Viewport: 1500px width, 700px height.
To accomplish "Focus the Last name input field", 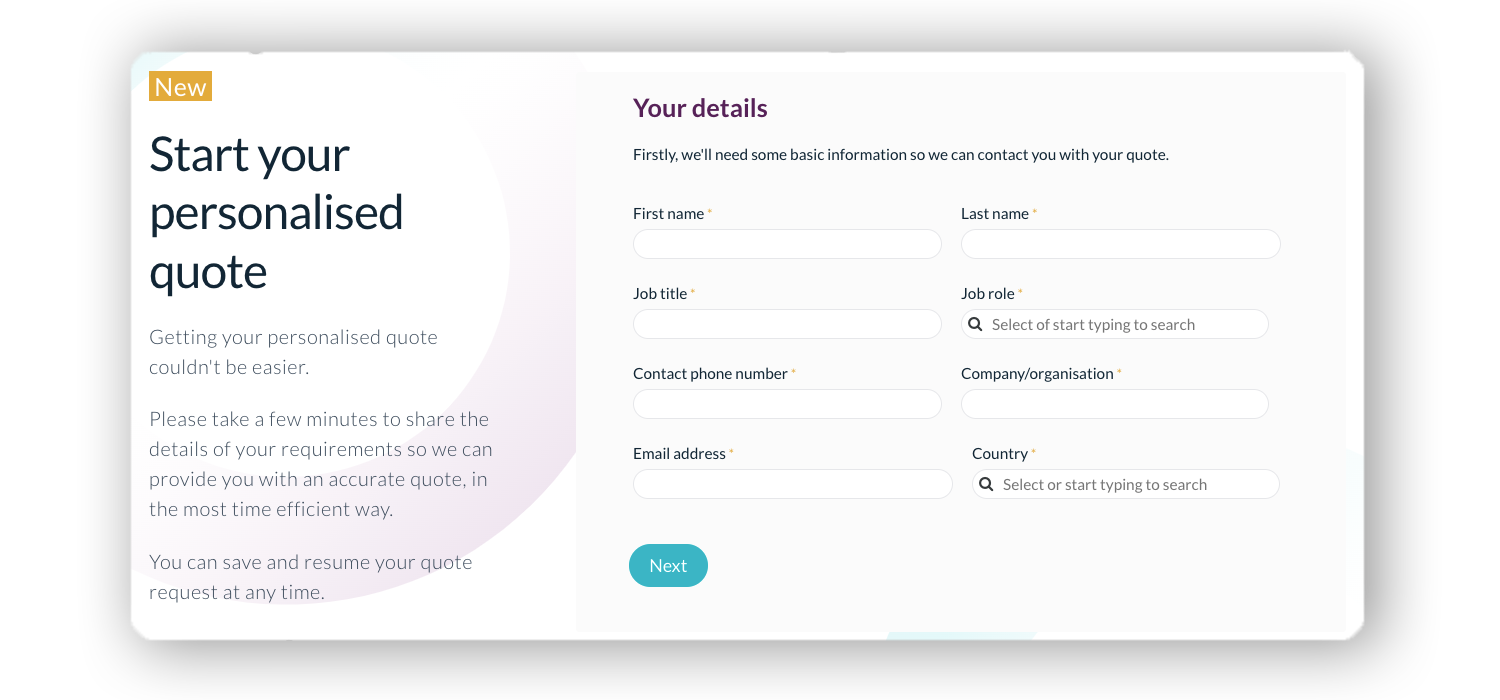I will pyautogui.click(x=1120, y=244).
